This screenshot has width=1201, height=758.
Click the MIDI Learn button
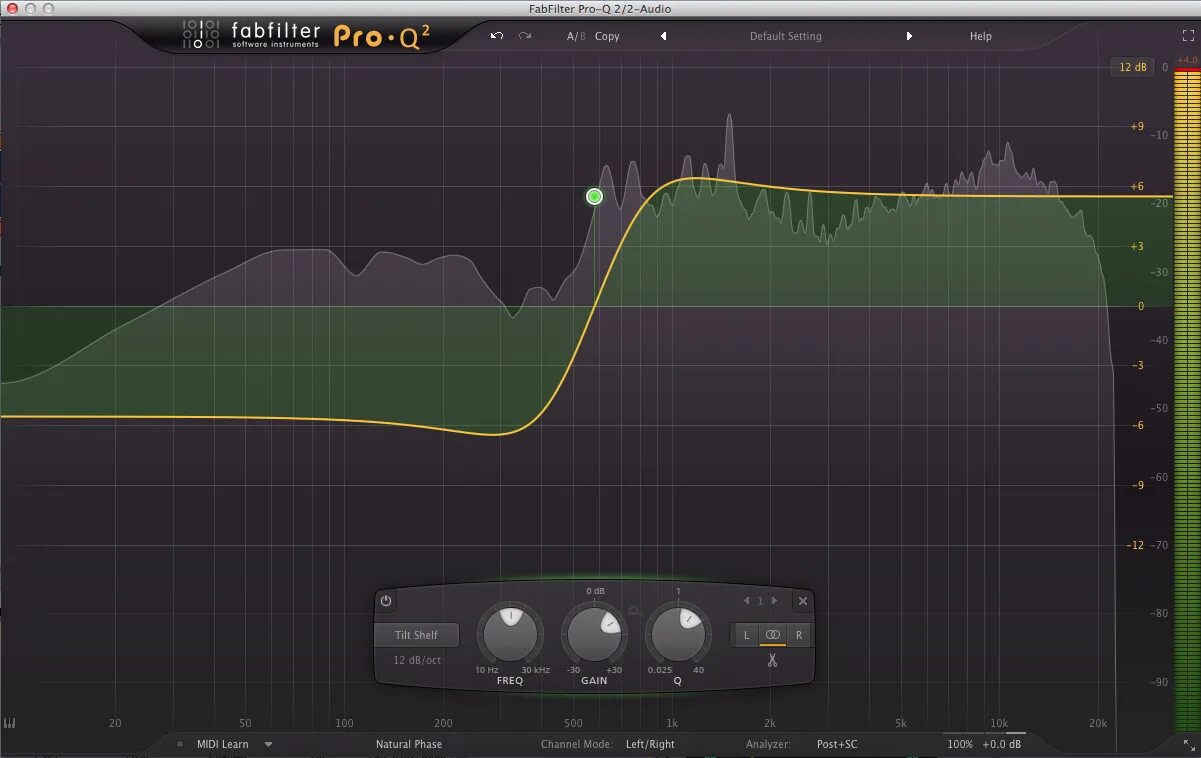pos(222,744)
